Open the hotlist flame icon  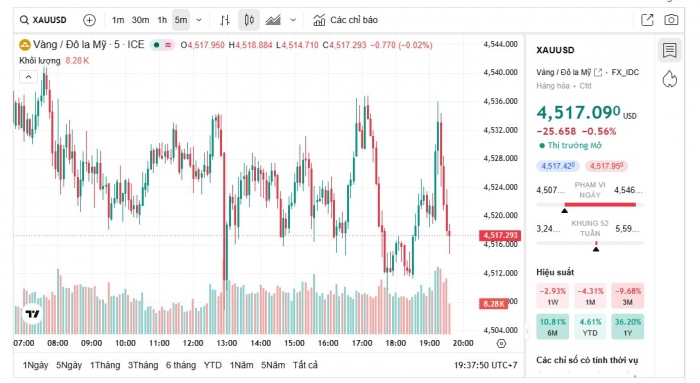tap(670, 79)
